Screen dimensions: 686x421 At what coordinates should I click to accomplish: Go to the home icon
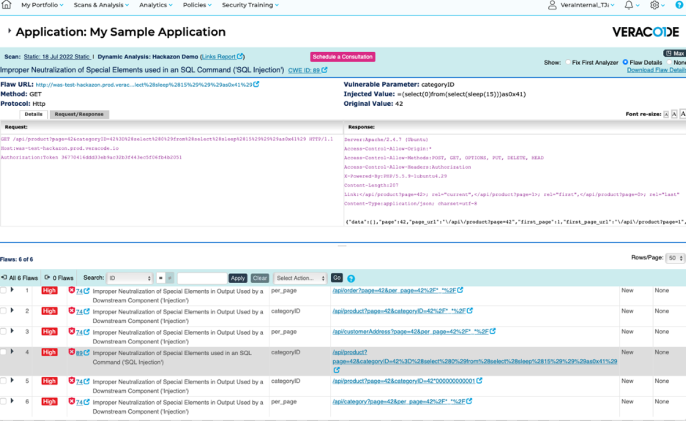pyautogui.click(x=6, y=5)
